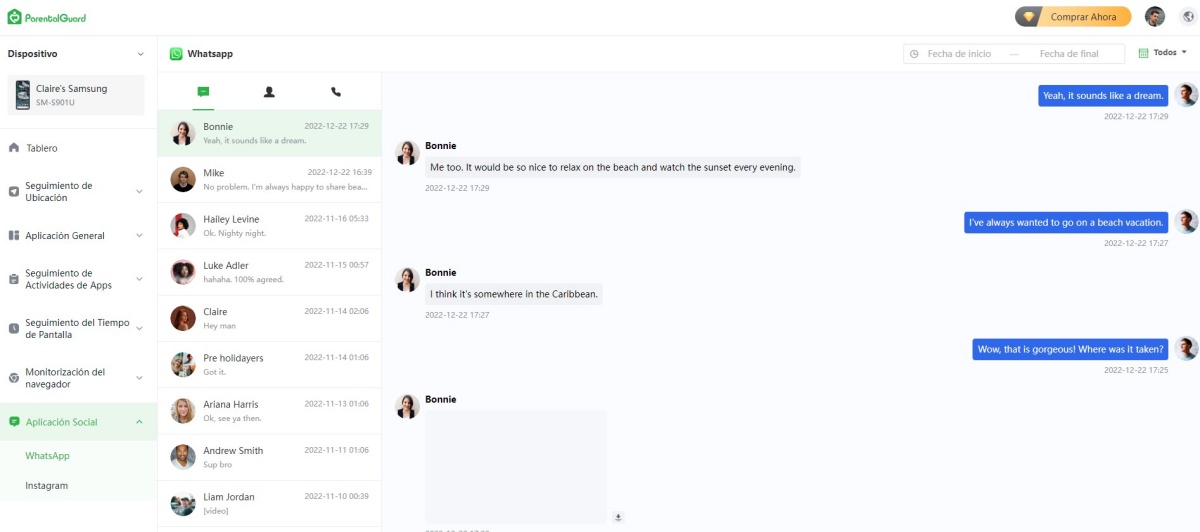
Task: Open the call log phone icon
Action: (336, 92)
